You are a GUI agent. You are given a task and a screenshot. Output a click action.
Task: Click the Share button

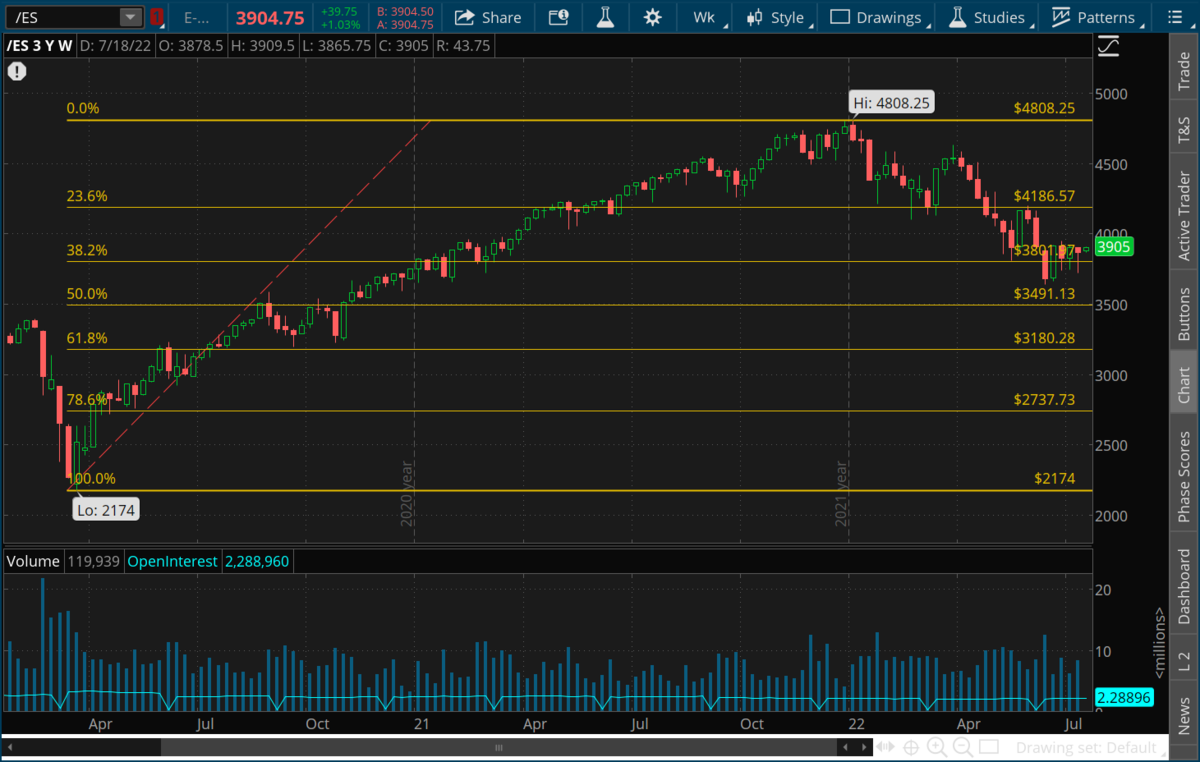pos(488,17)
